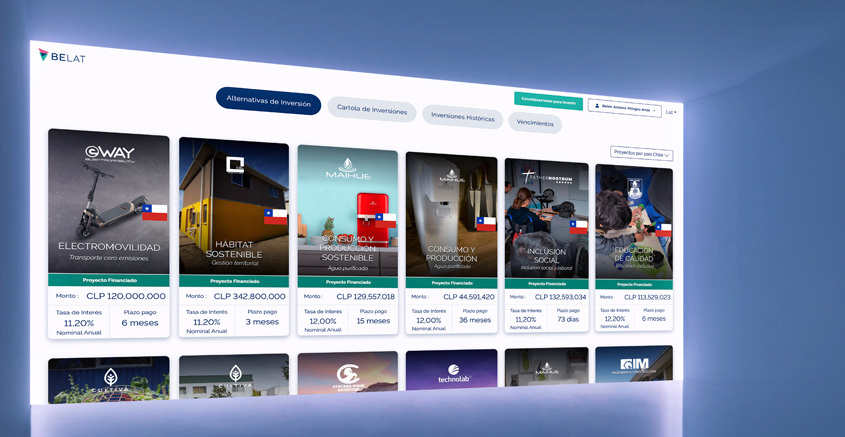Screen dimensions: 845x437
Task: Click the ELECTROMOVILIDAD title text
Action: (109, 247)
